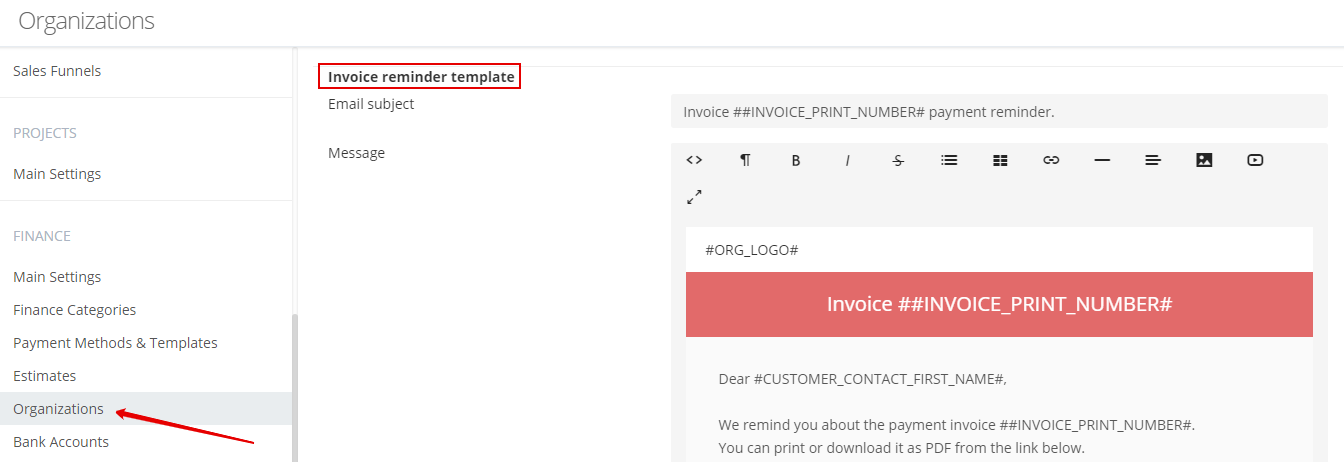
Task: Insert a video icon in editor
Action: (1255, 160)
